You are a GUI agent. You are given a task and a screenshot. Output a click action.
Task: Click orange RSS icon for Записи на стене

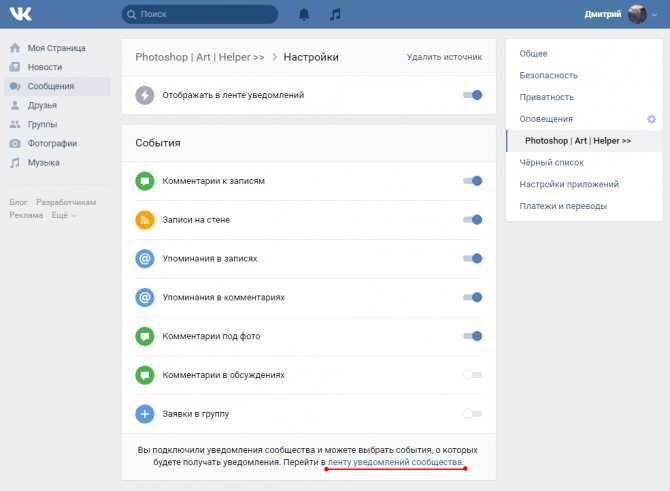[x=145, y=220]
